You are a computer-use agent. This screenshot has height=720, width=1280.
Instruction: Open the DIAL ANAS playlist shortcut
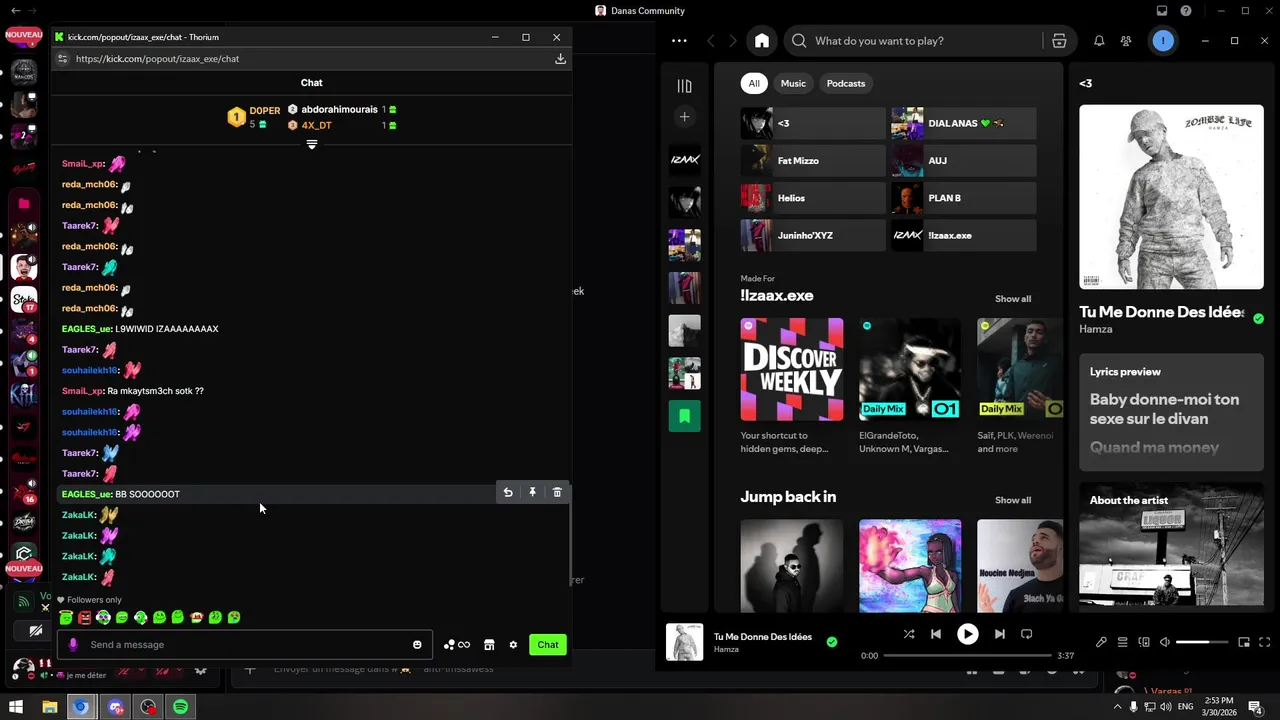tap(964, 123)
